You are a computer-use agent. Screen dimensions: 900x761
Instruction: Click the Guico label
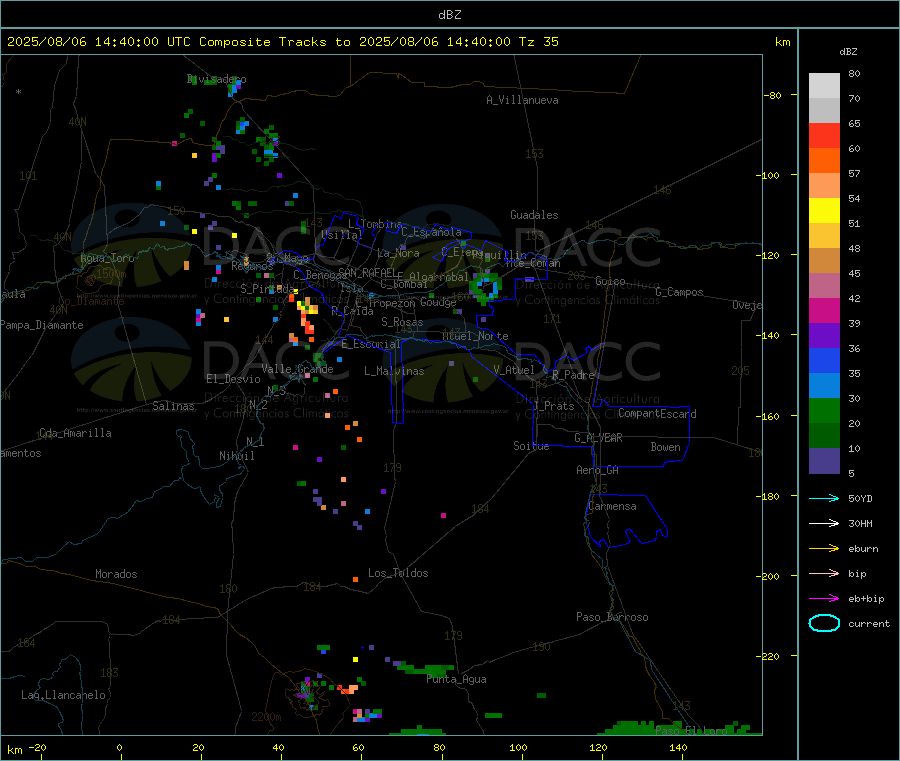coord(610,281)
